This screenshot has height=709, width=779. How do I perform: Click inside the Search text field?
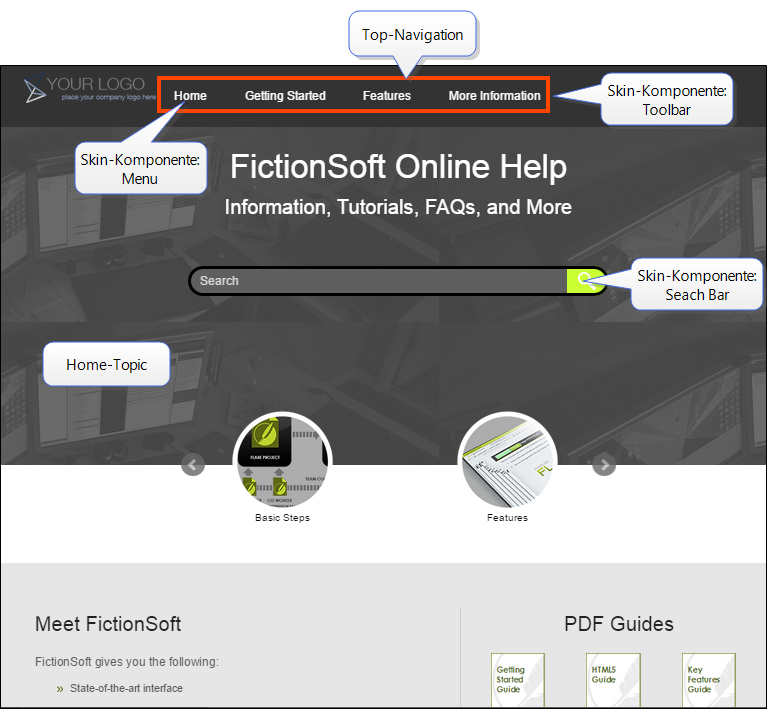[380, 281]
